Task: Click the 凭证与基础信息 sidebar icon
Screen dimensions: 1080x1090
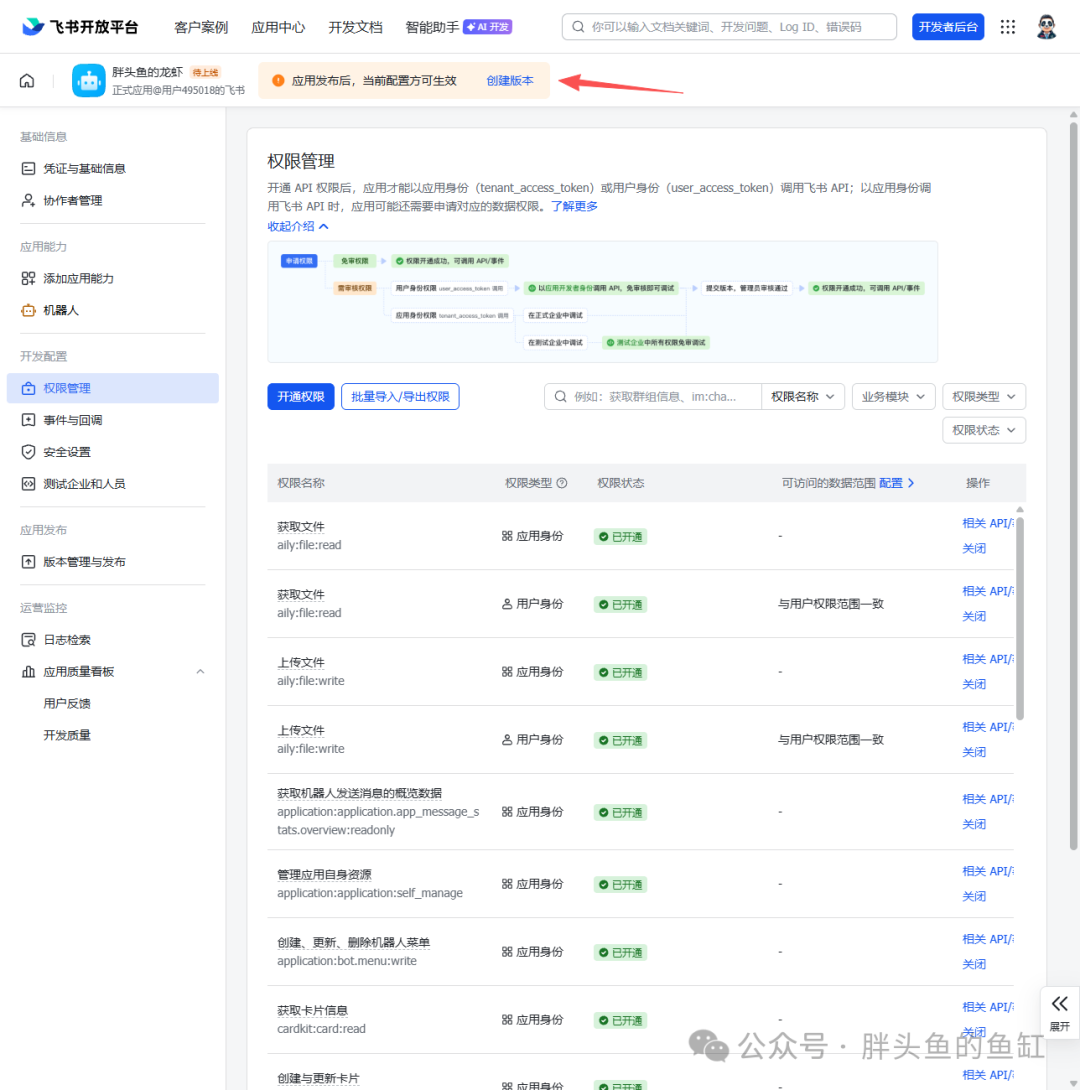Action: tap(28, 169)
